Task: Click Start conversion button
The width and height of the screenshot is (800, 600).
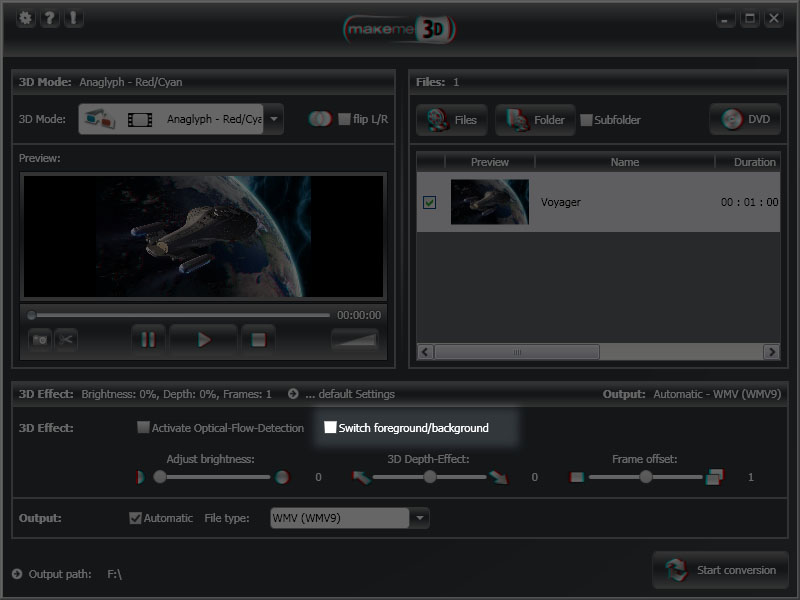Action: point(721,570)
